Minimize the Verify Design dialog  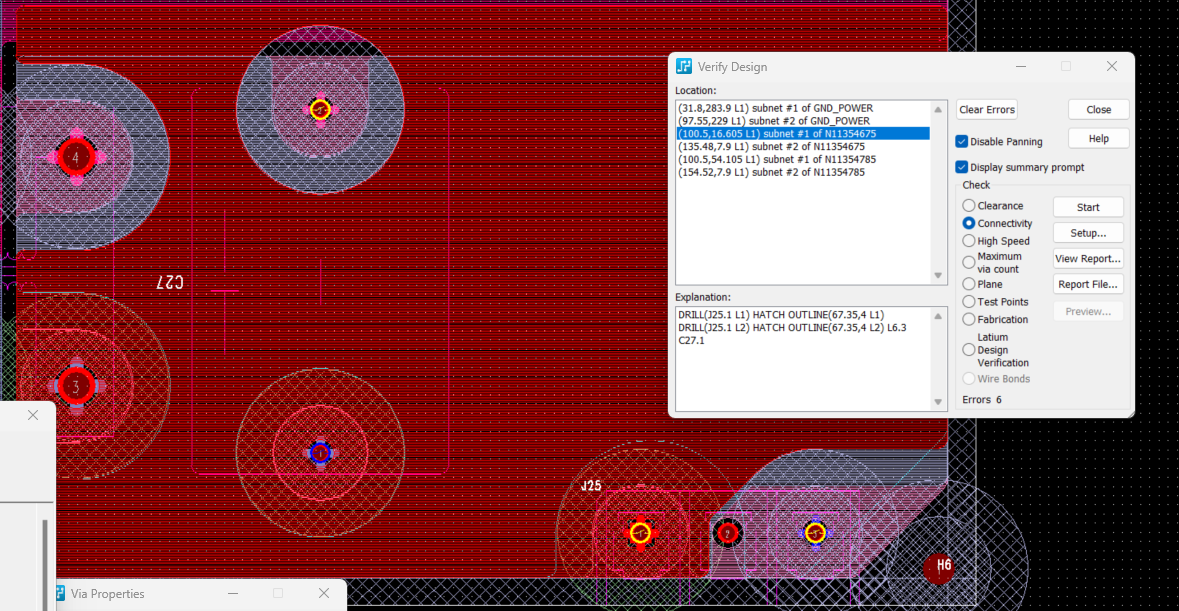pyautogui.click(x=1020, y=66)
